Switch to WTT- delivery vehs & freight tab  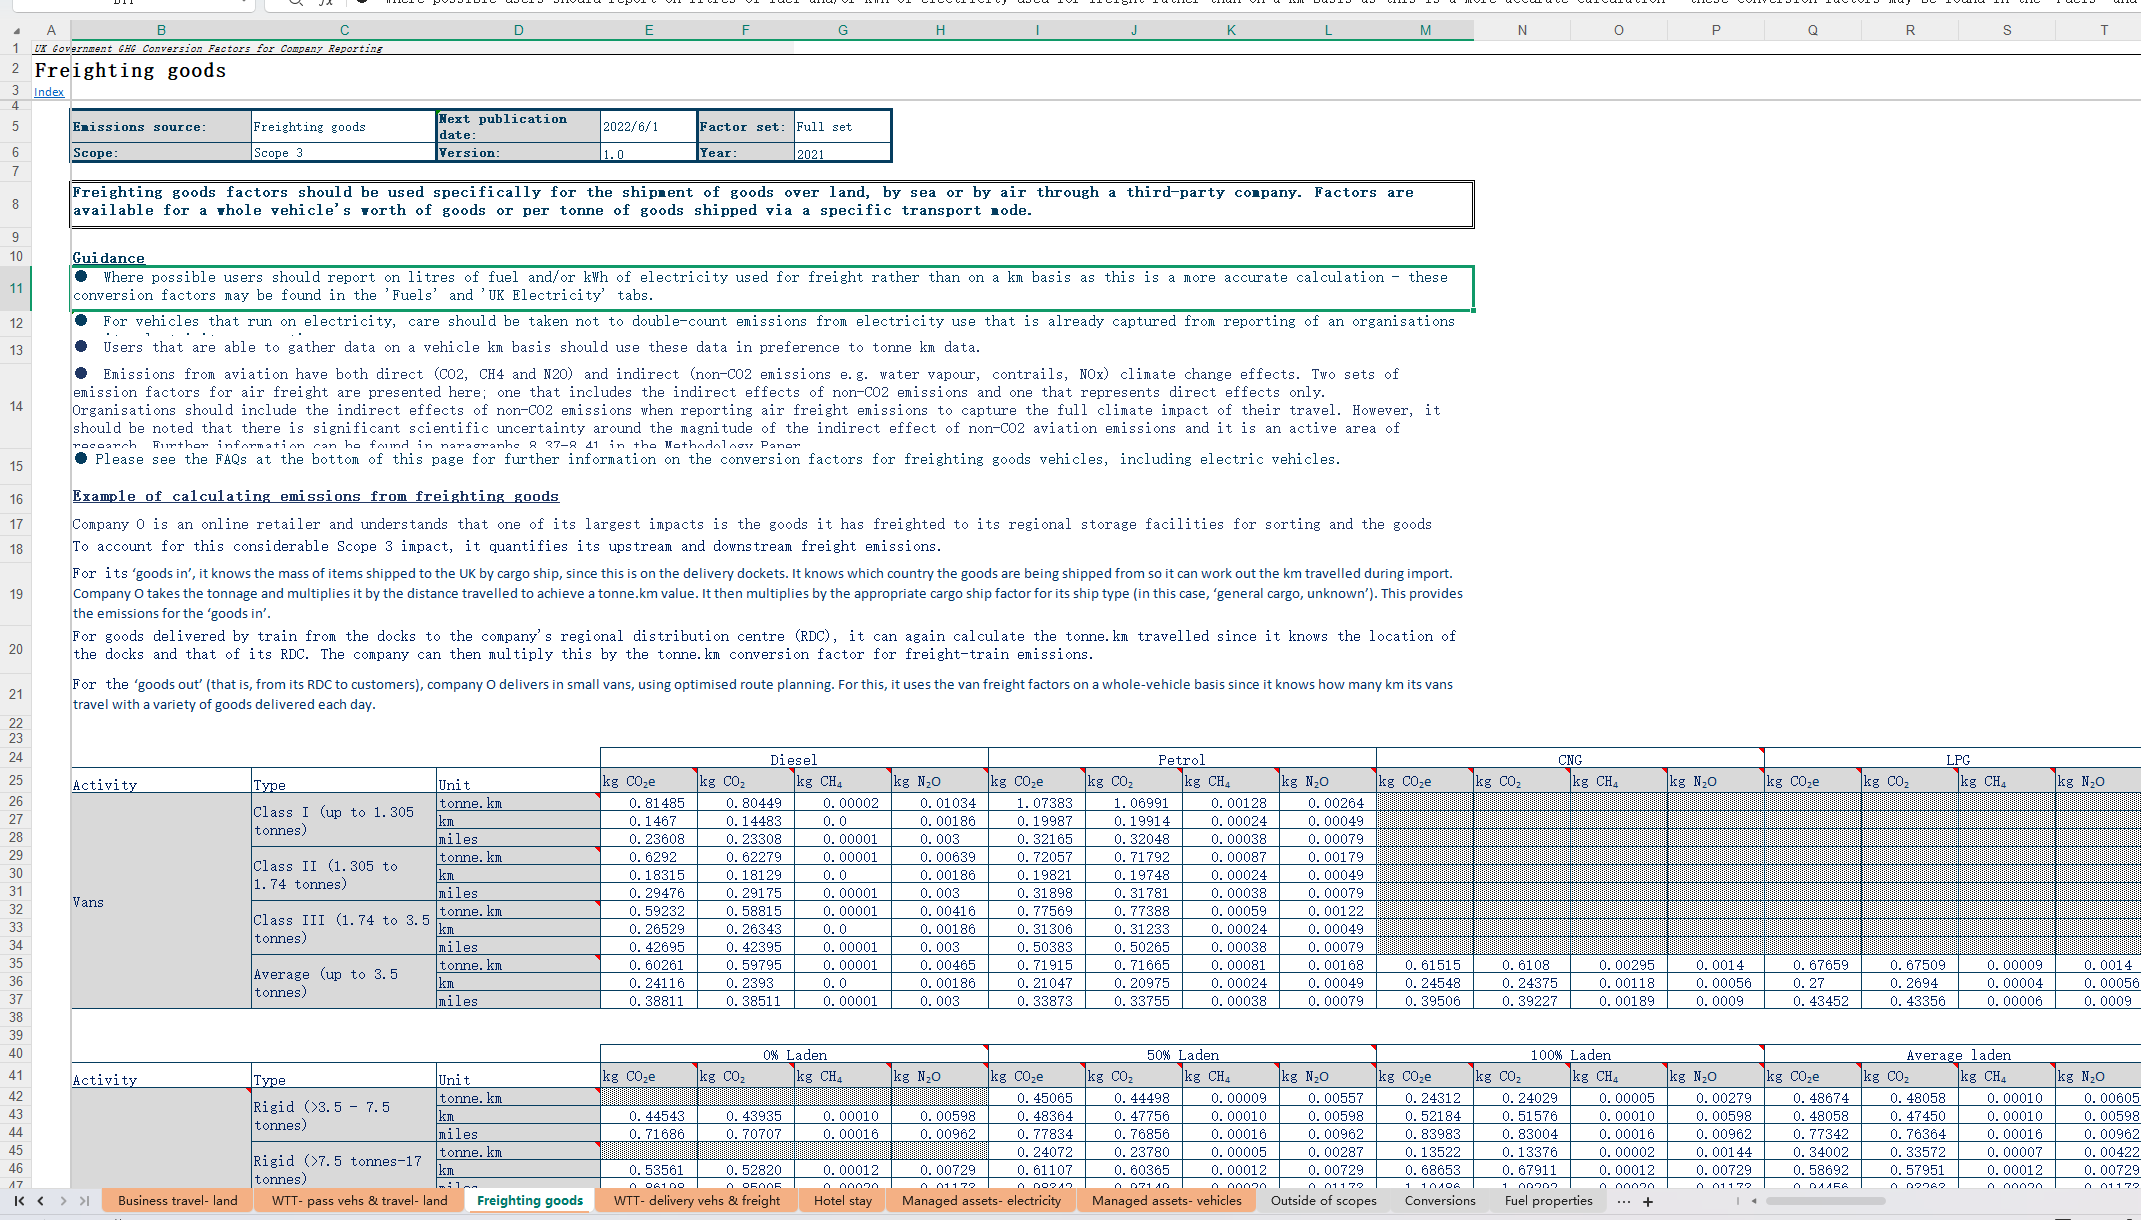point(696,1201)
